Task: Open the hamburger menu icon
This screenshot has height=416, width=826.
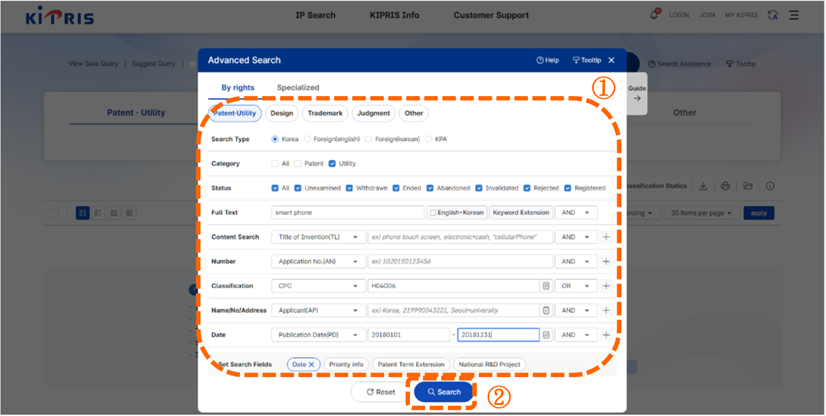Action: [794, 15]
